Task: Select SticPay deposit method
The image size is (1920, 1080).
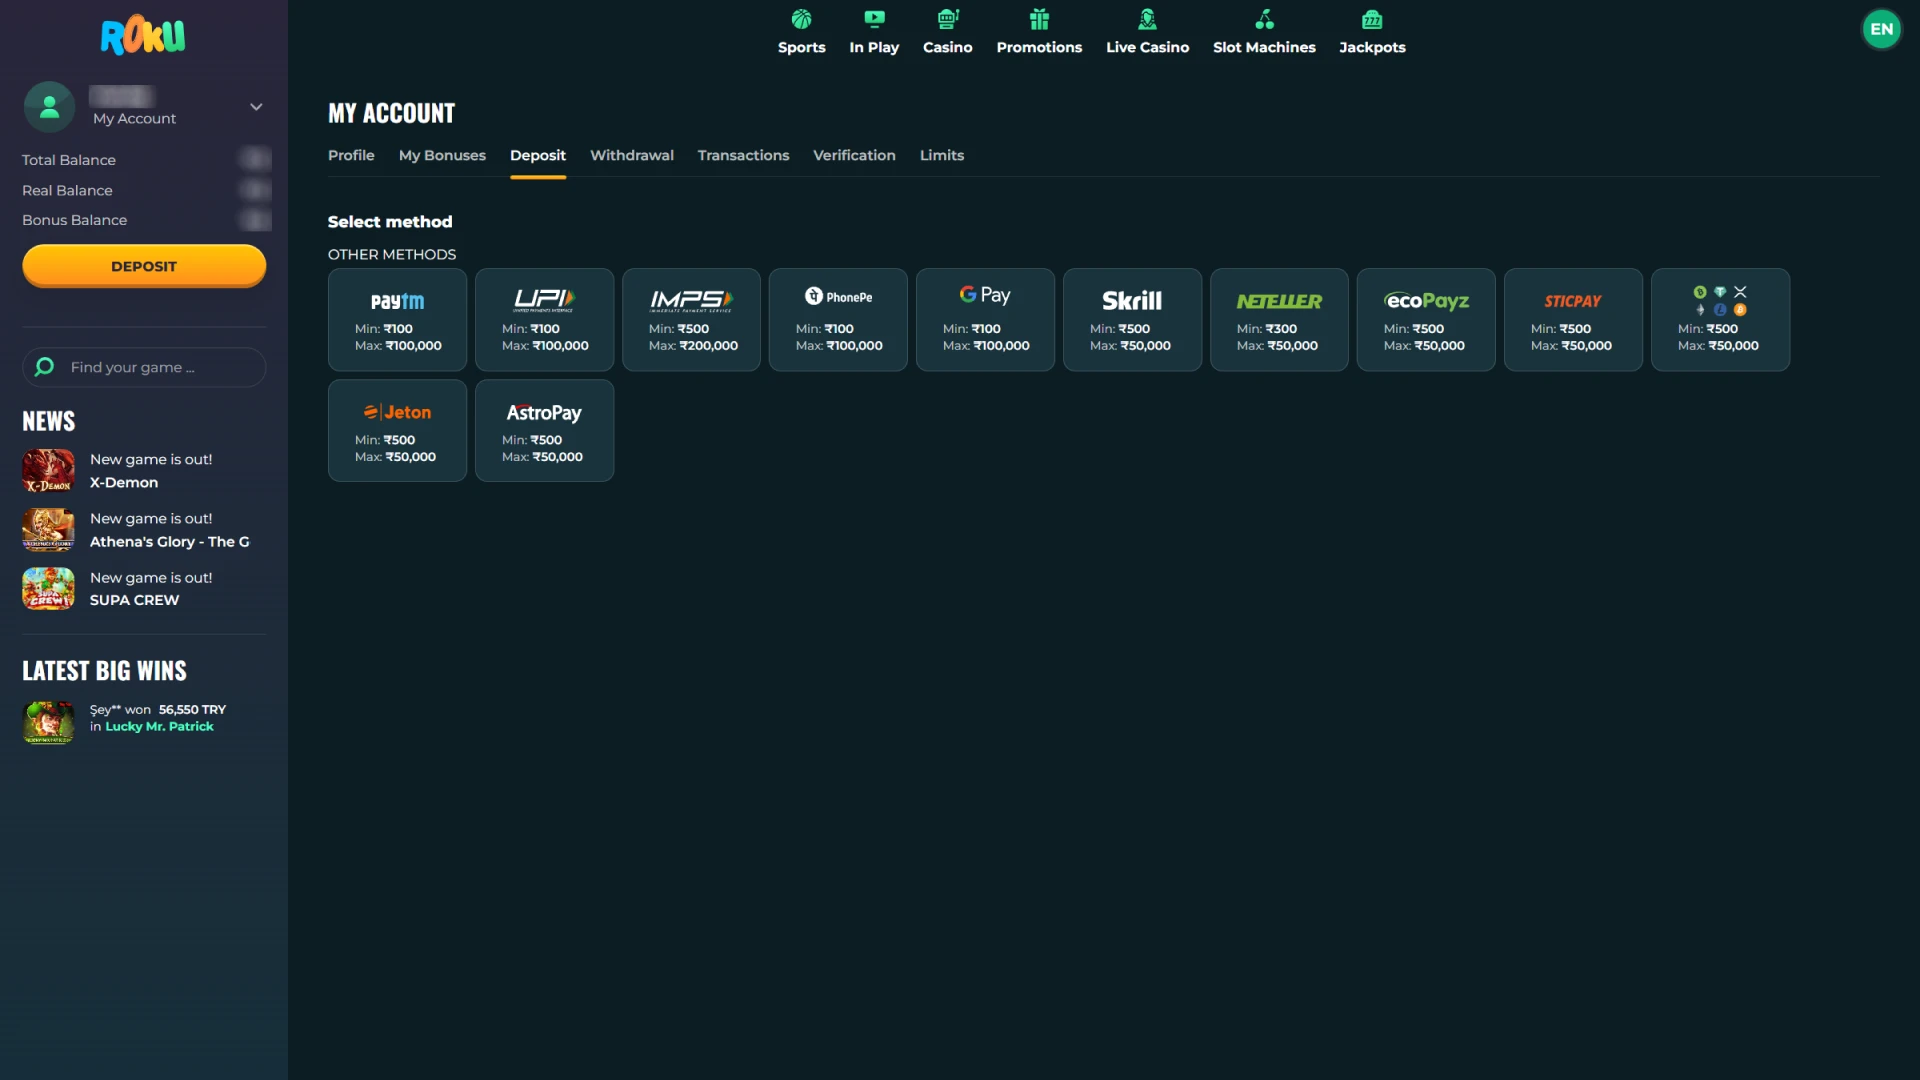Action: (x=1573, y=320)
